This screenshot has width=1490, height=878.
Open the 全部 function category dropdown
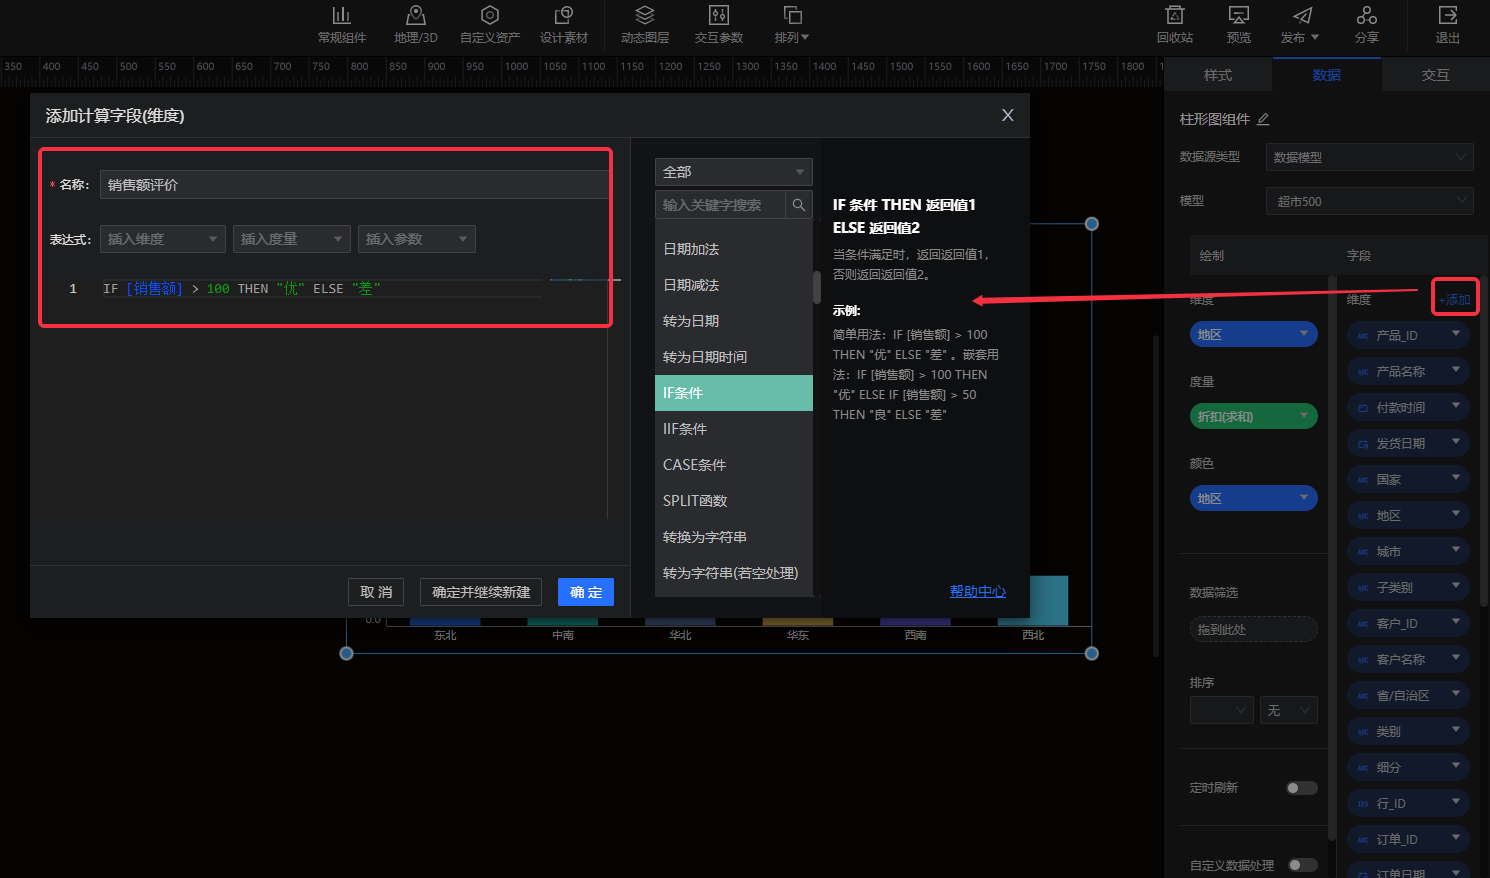733,172
